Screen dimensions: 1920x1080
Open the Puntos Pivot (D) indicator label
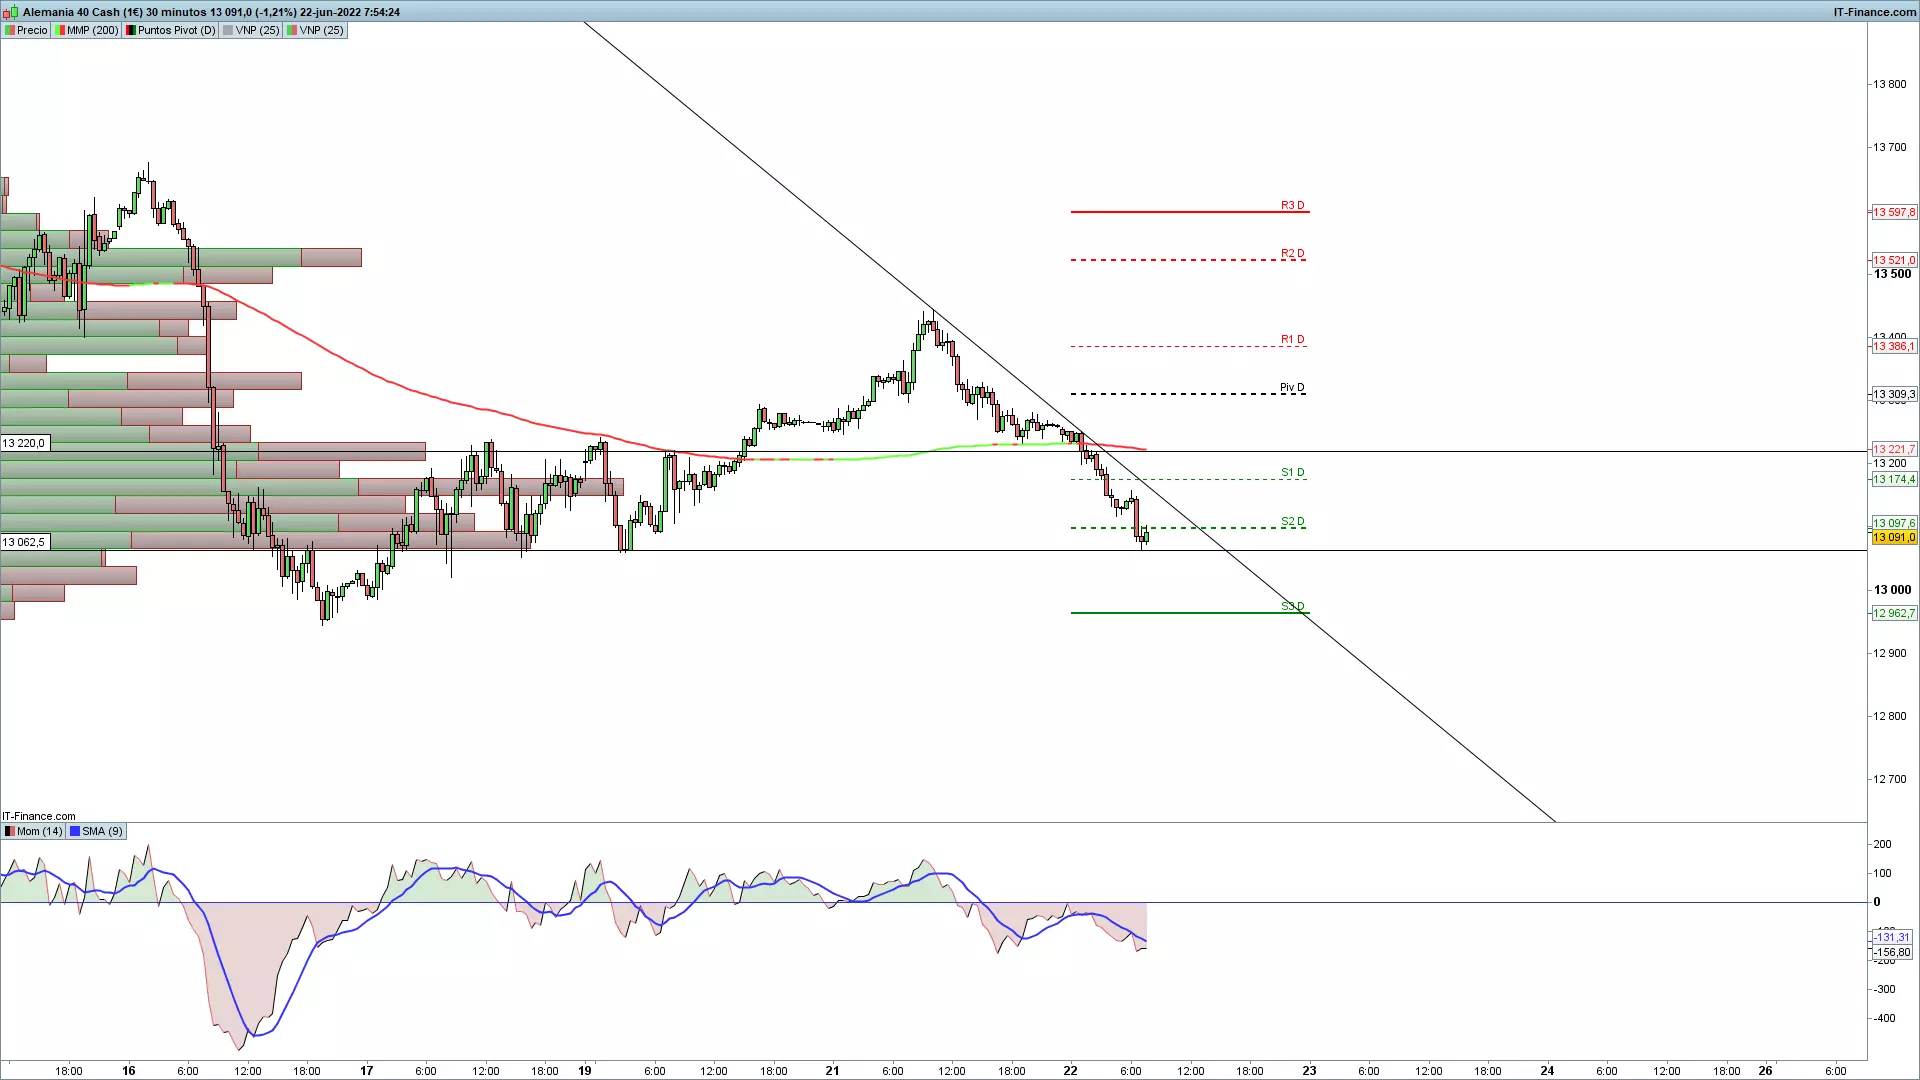171,30
